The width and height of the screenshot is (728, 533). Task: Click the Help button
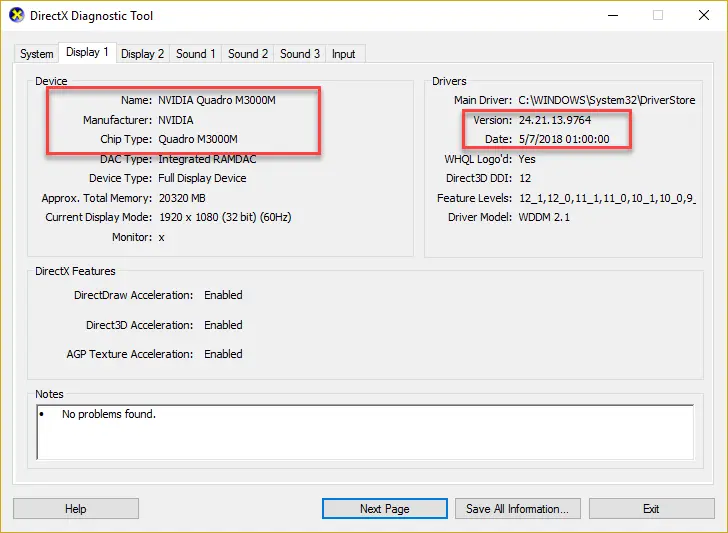click(x=76, y=509)
